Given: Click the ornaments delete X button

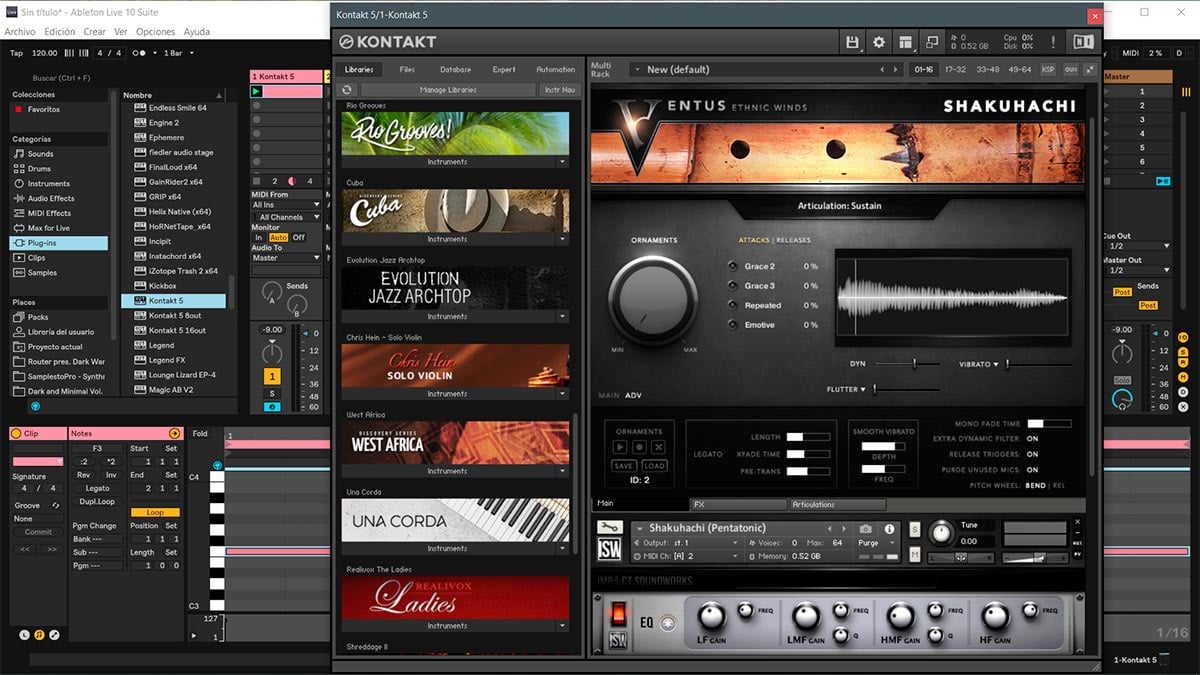Looking at the screenshot, I should click(x=657, y=447).
